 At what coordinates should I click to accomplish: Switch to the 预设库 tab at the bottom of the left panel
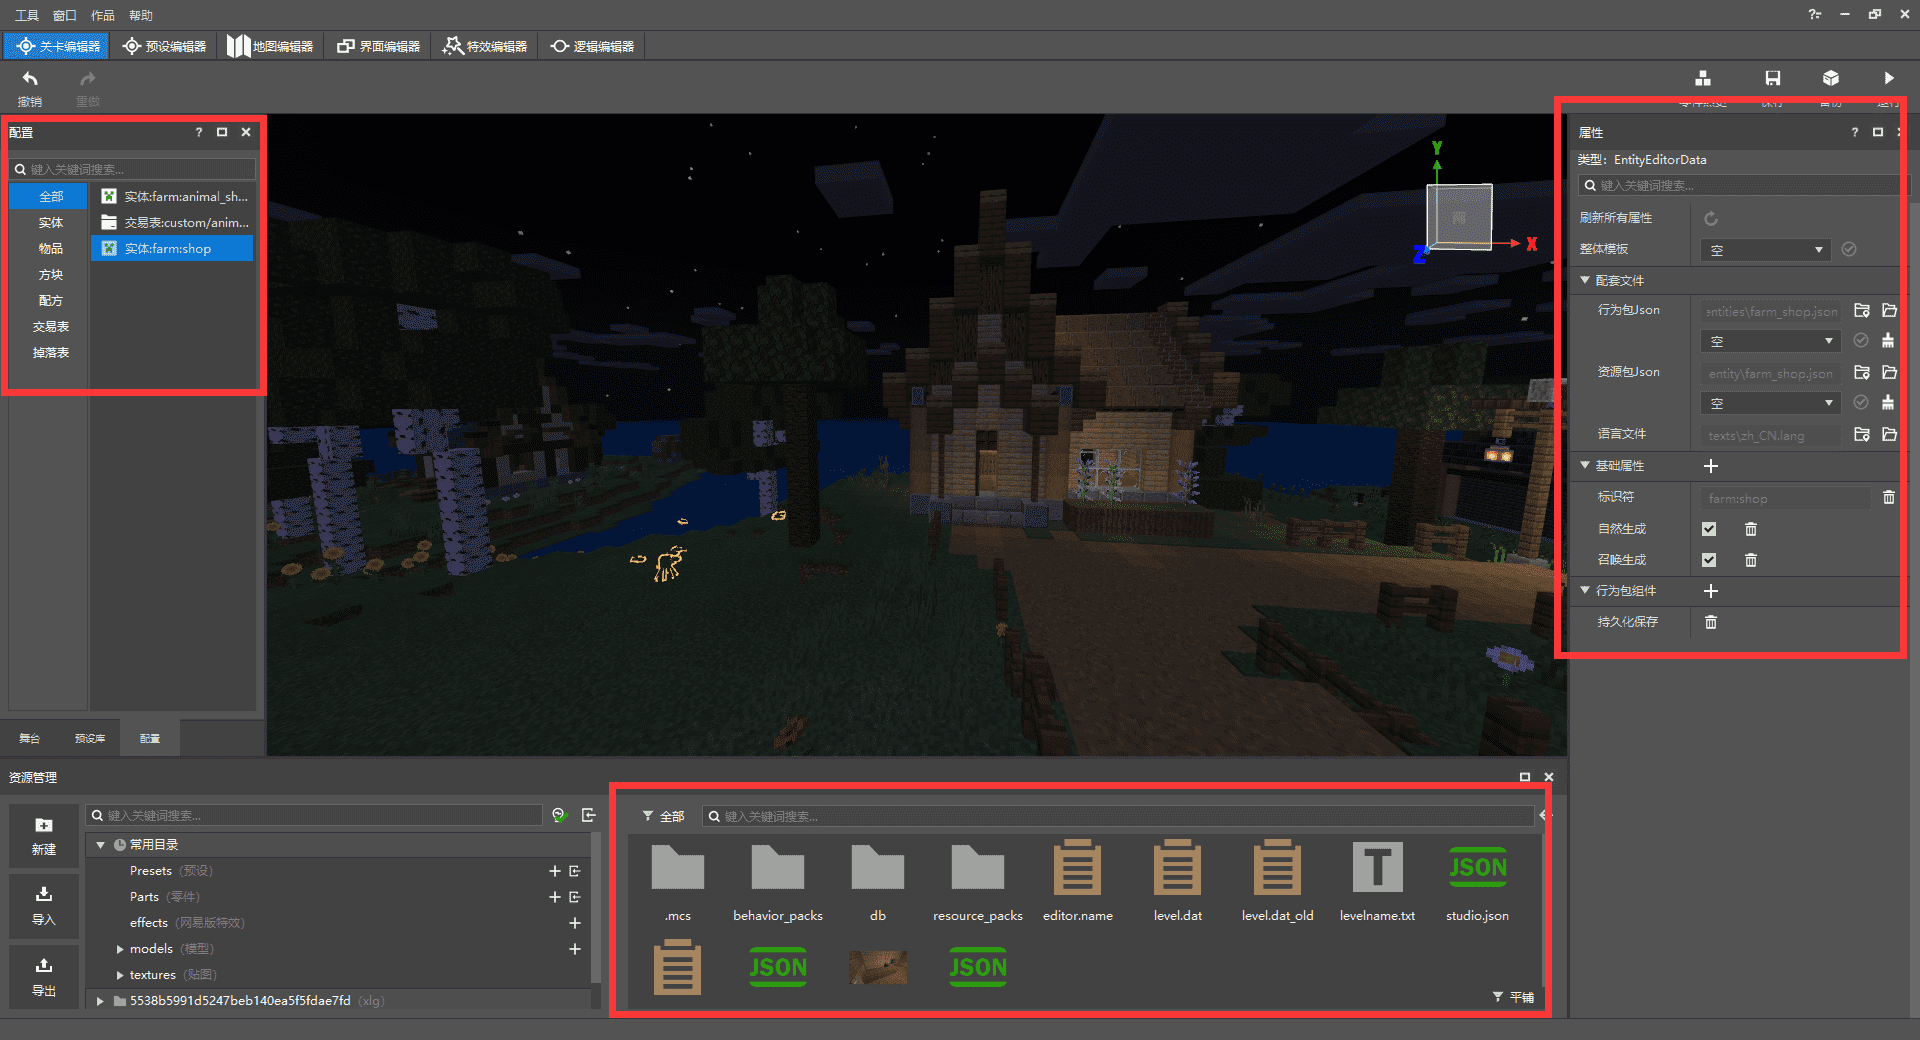[x=90, y=738]
